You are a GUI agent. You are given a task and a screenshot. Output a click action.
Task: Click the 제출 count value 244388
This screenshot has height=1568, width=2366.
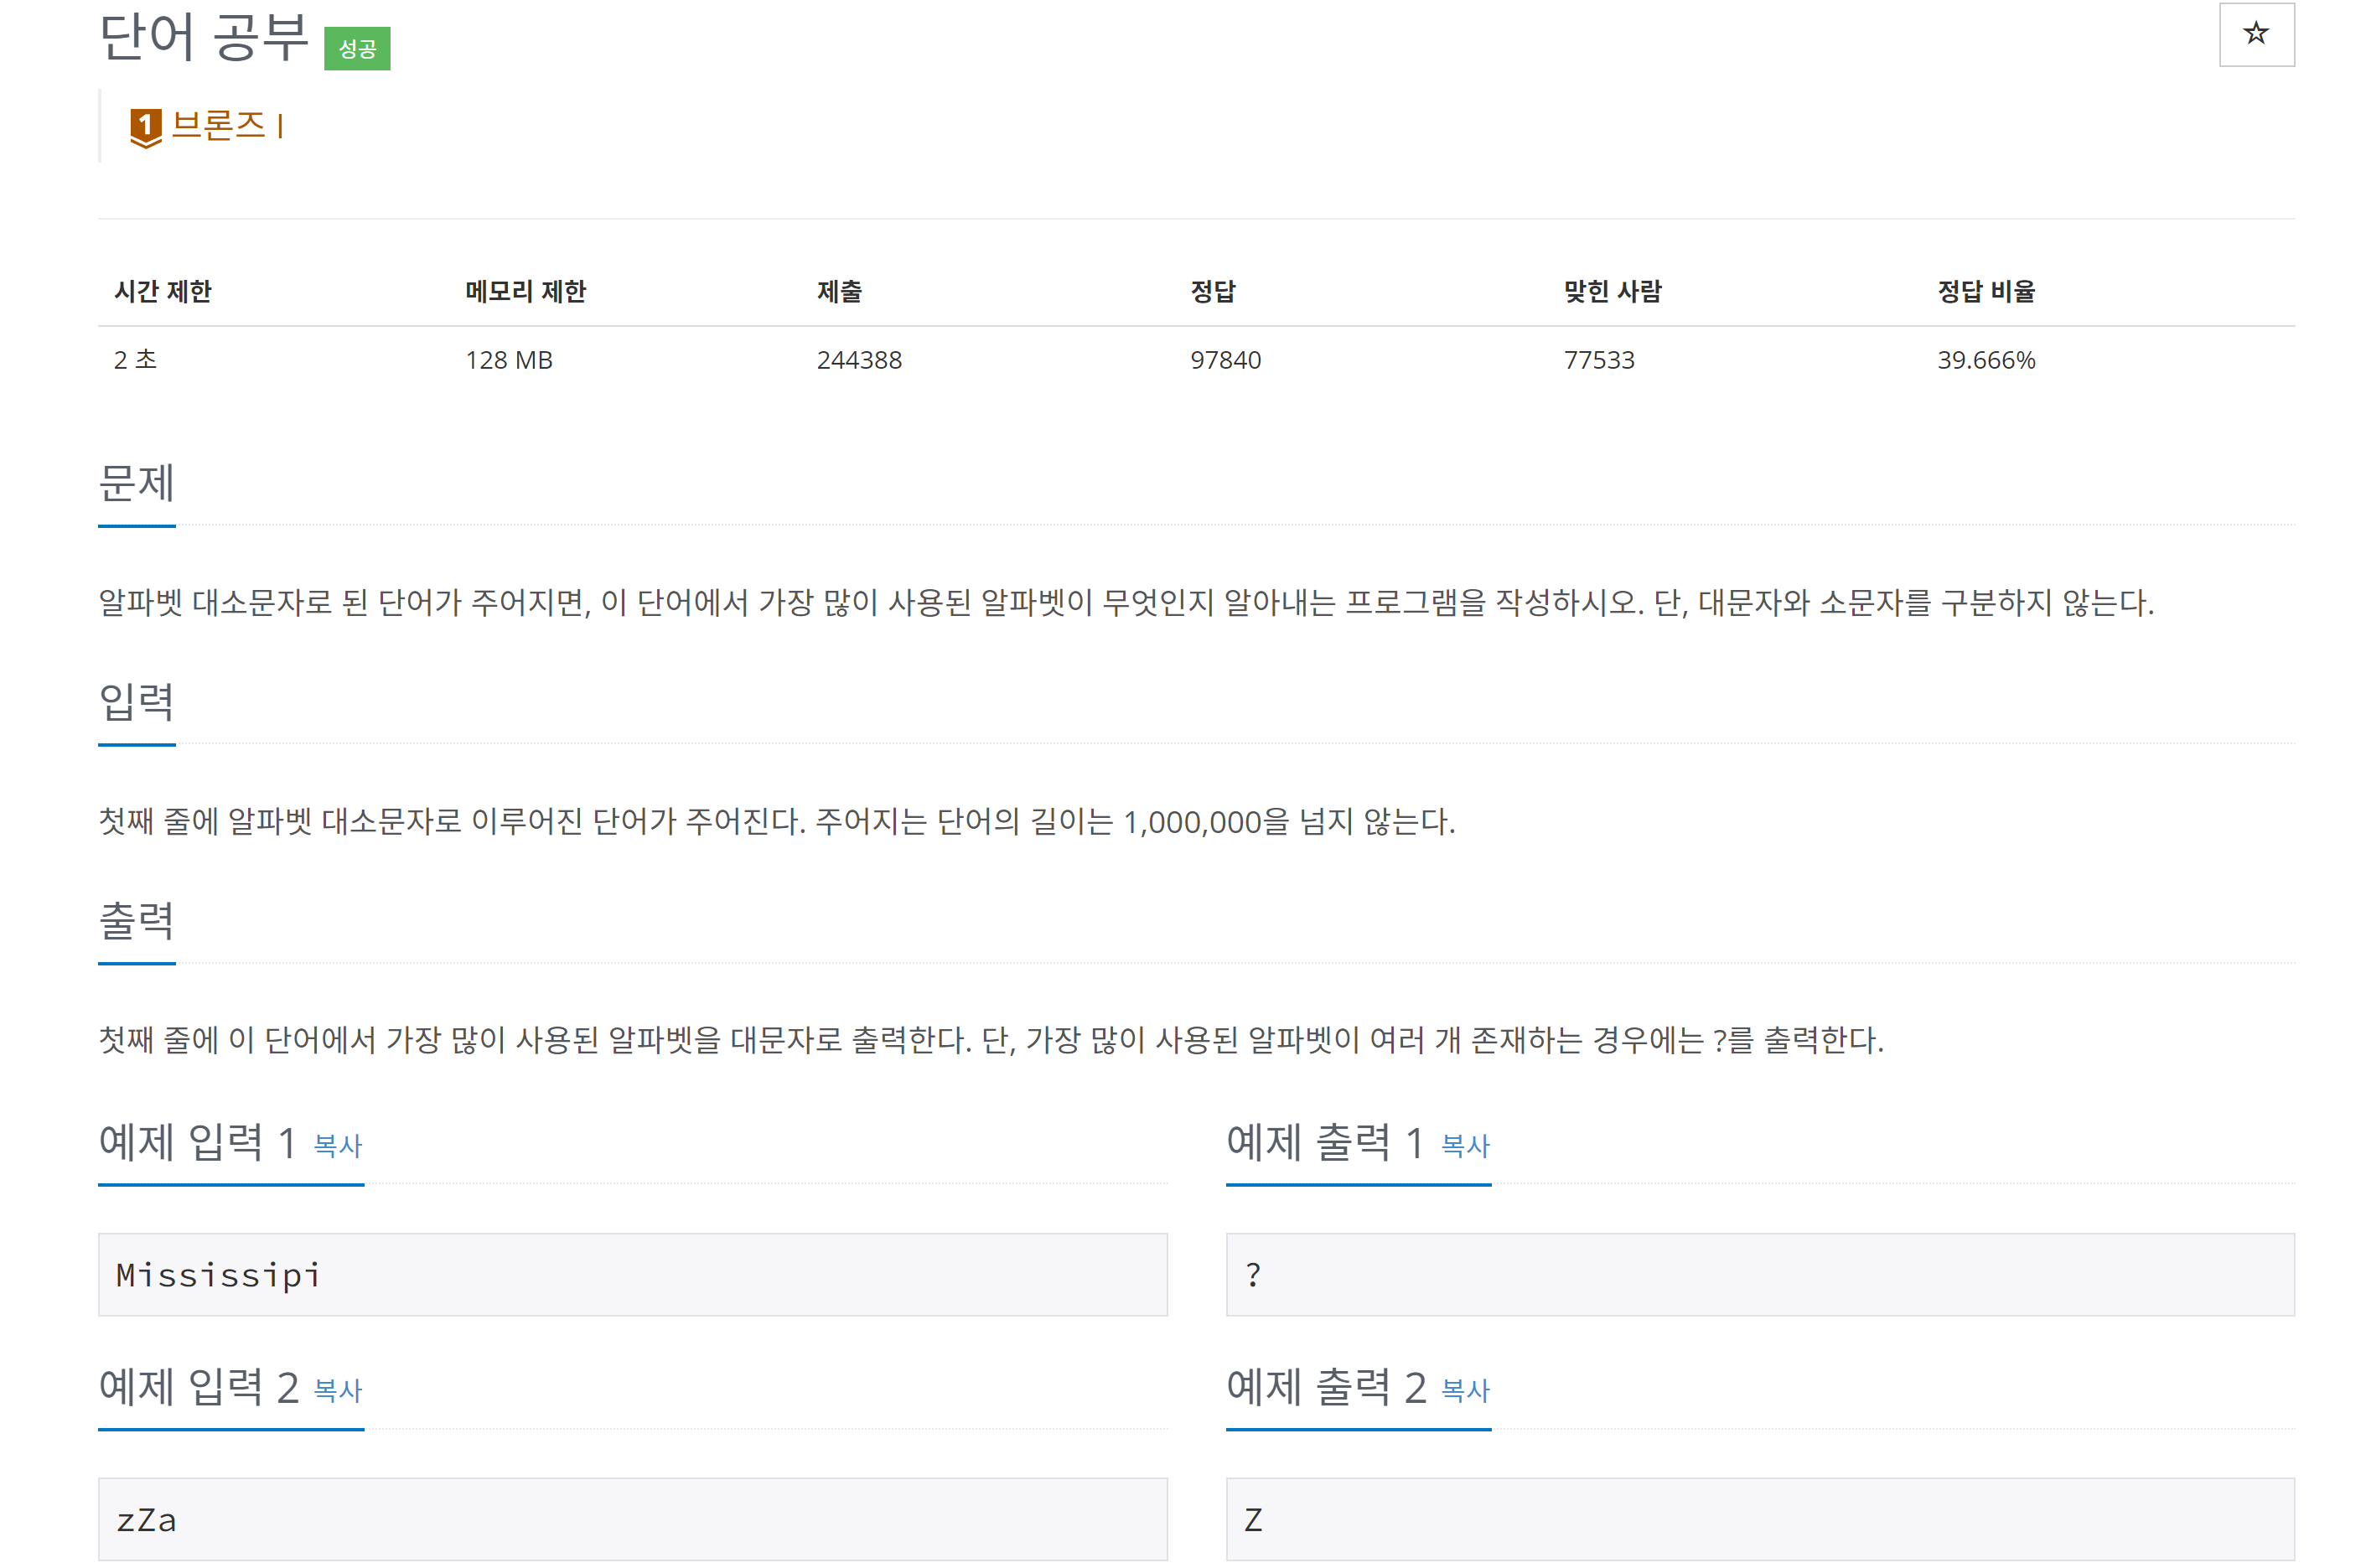coord(859,360)
